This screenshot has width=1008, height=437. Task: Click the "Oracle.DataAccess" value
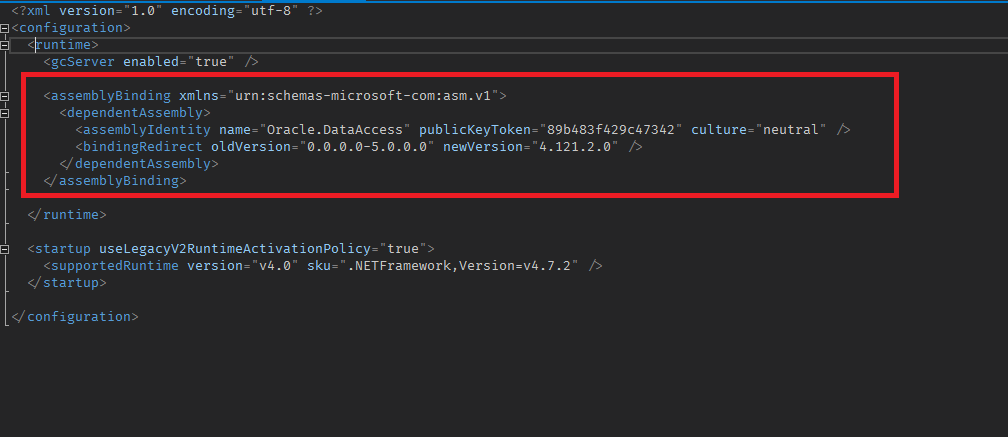(334, 129)
